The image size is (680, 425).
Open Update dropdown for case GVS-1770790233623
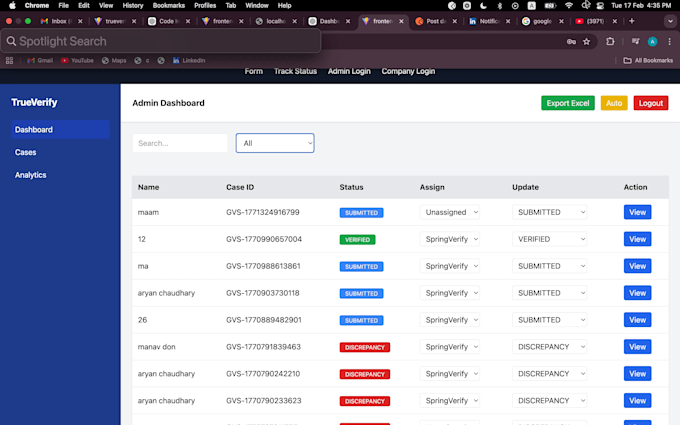(x=549, y=400)
